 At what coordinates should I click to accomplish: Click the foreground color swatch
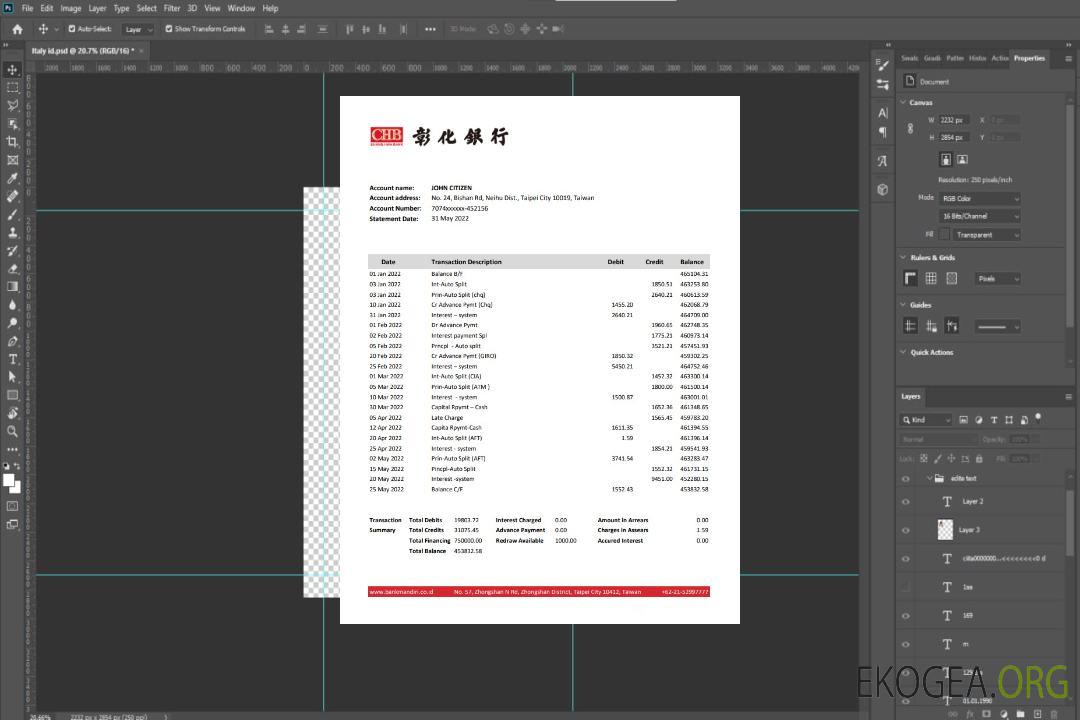[x=9, y=481]
